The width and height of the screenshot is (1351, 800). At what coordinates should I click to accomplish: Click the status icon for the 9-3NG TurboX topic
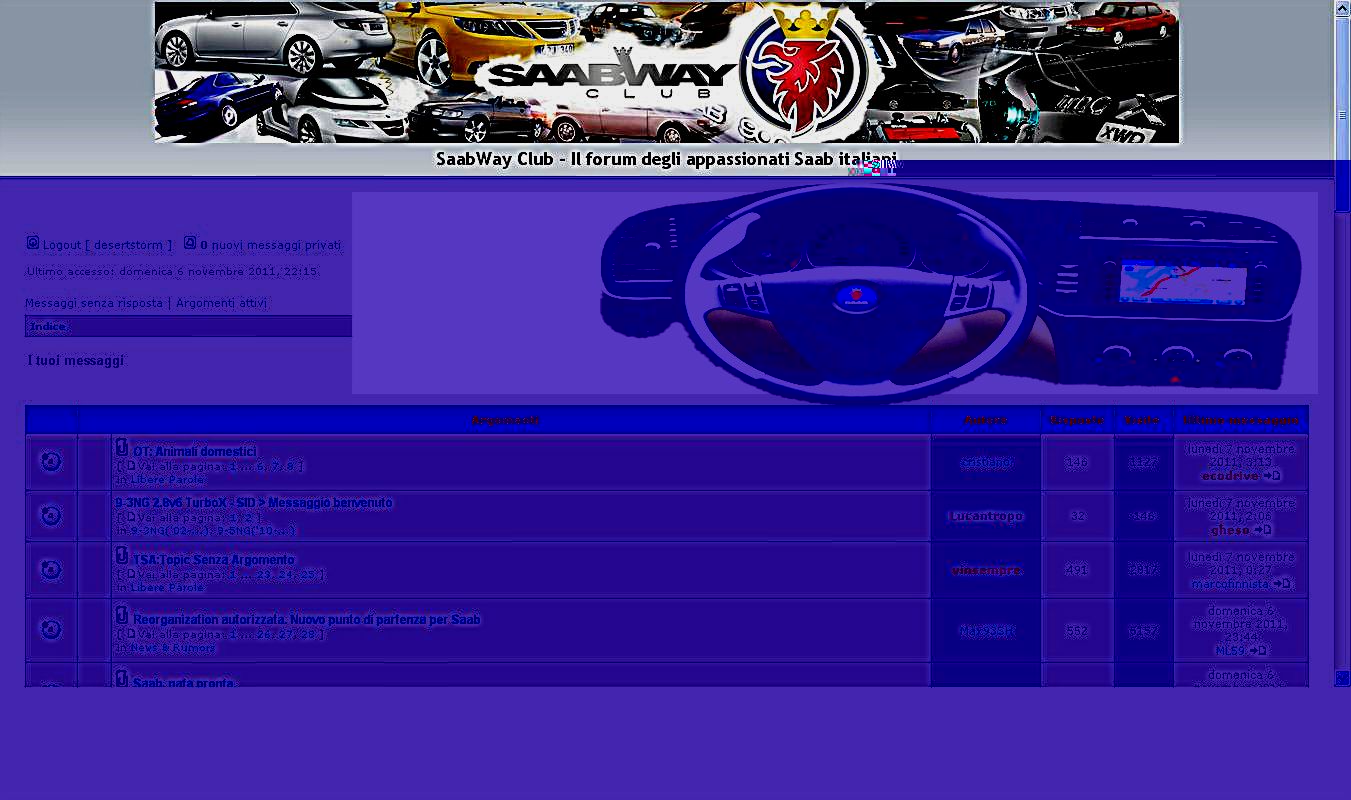pos(51,516)
